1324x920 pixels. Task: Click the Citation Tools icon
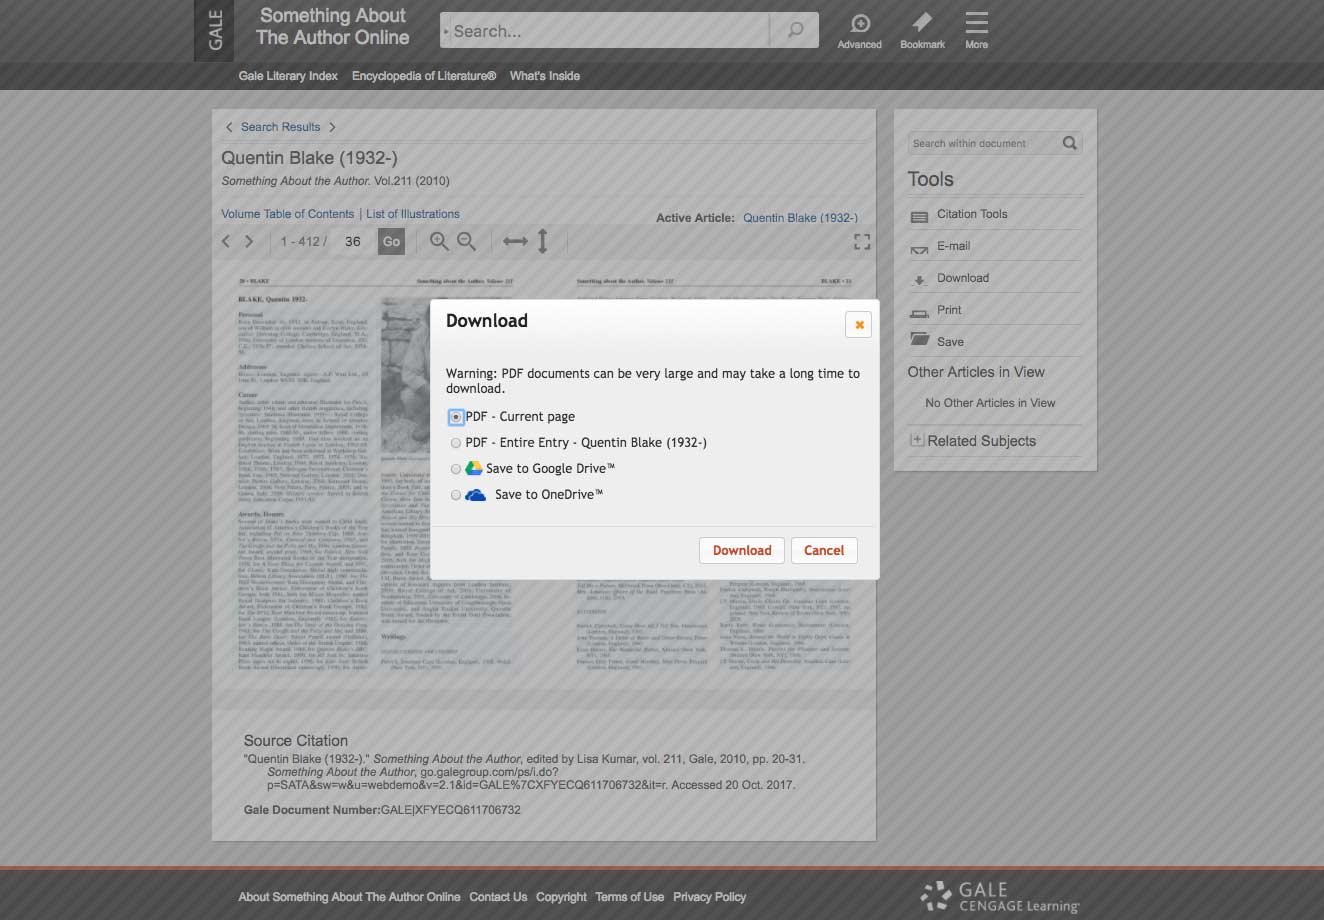919,215
